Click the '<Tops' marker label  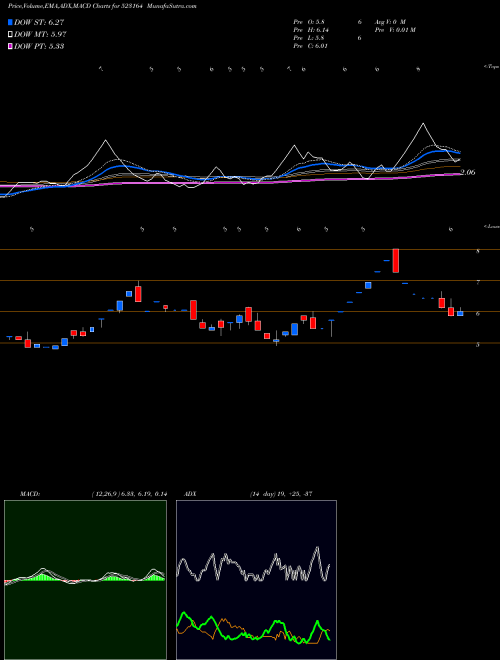[x=491, y=67]
